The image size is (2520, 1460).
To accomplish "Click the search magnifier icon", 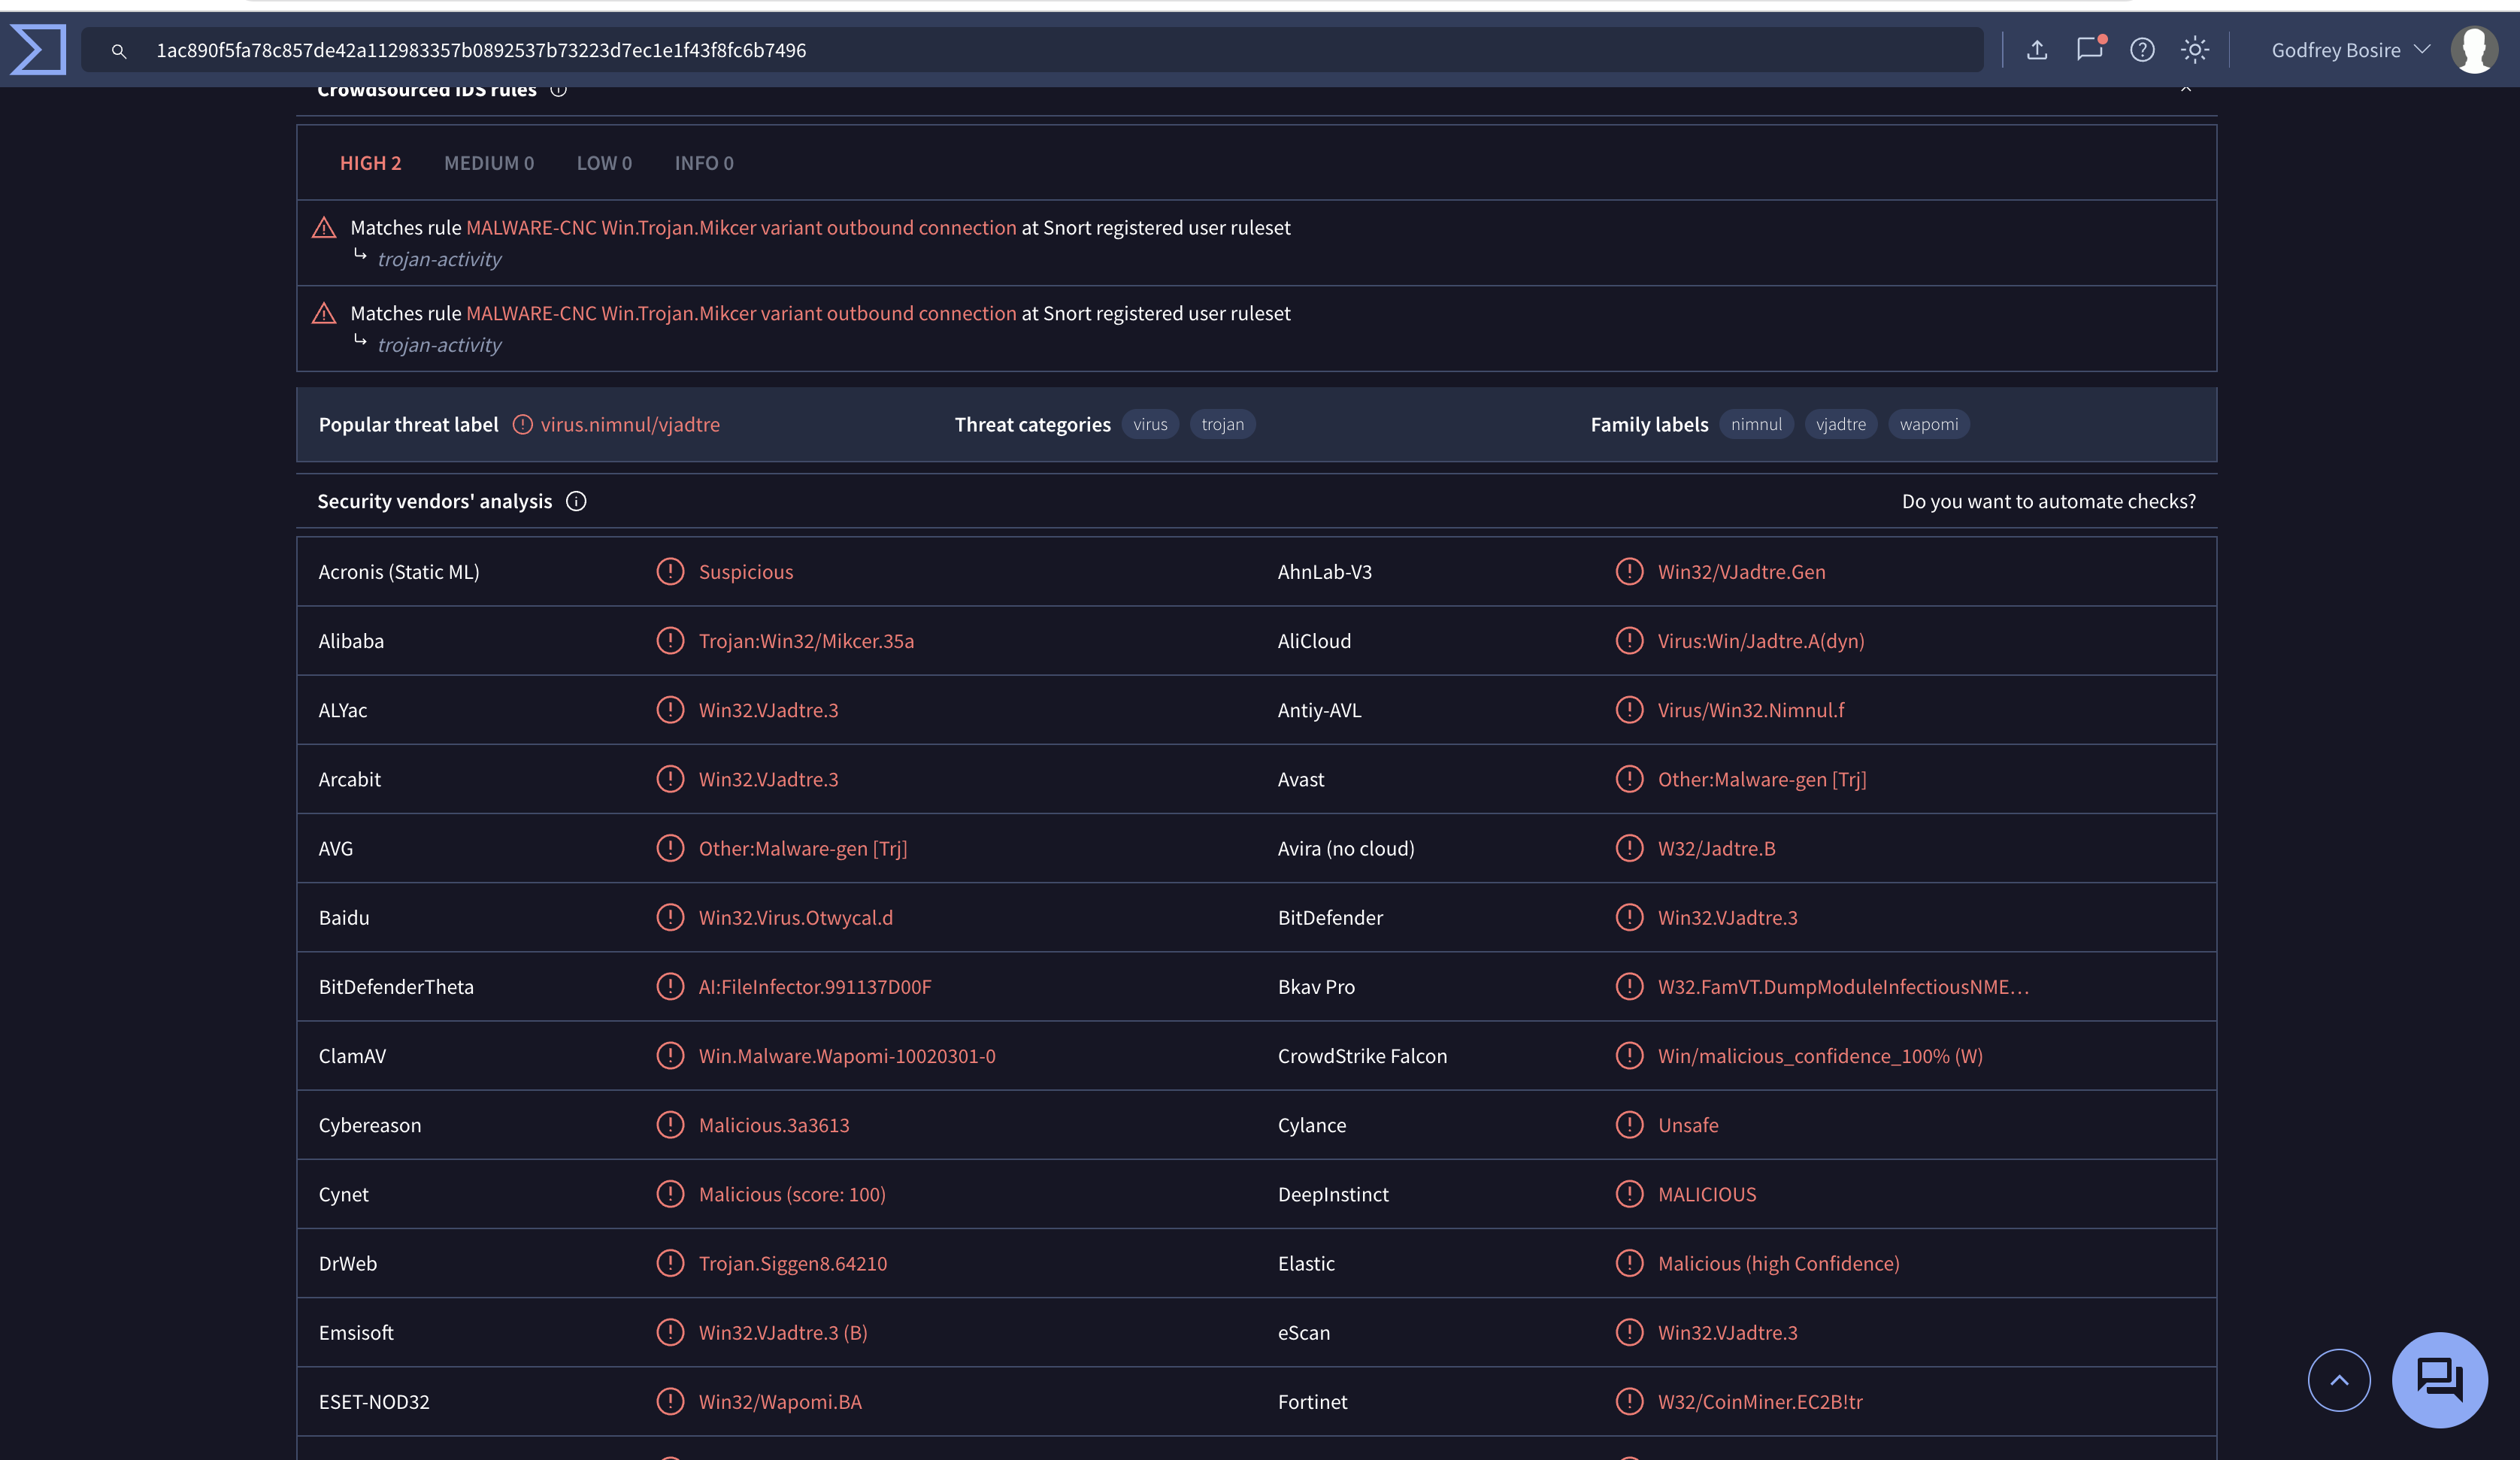I will point(119,50).
